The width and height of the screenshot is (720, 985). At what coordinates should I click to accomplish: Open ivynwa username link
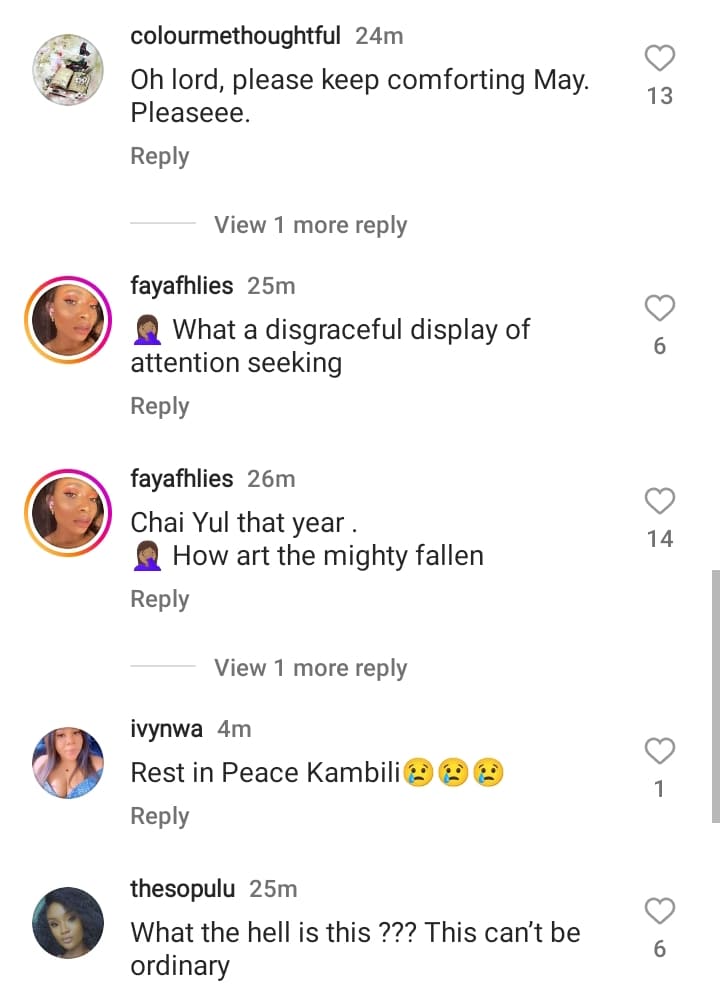pos(167,729)
